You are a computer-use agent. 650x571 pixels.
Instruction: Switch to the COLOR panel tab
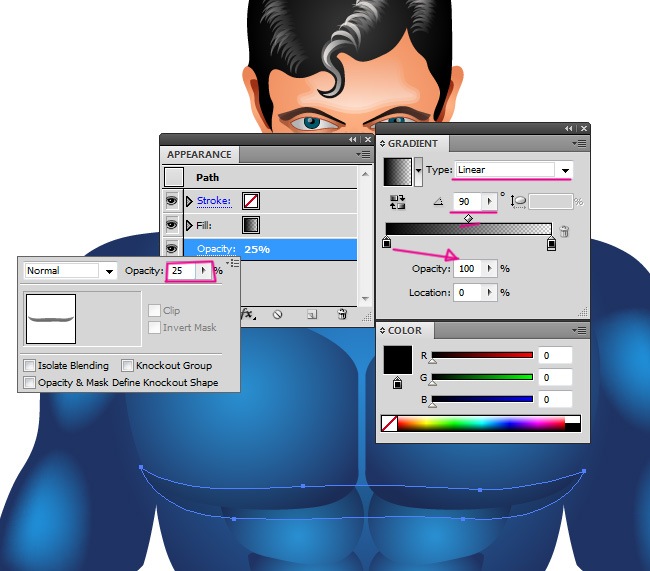pos(405,330)
